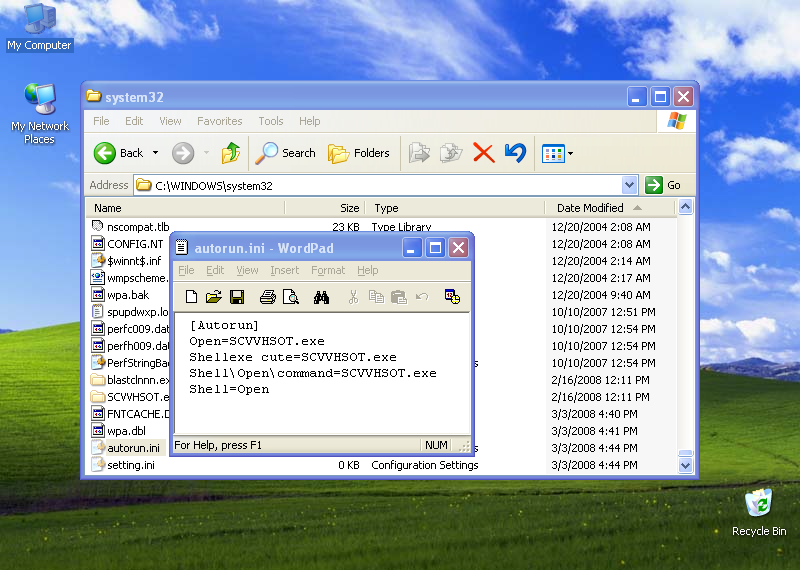
Task: Click the Find binoculars icon in WordPad
Action: tap(321, 297)
